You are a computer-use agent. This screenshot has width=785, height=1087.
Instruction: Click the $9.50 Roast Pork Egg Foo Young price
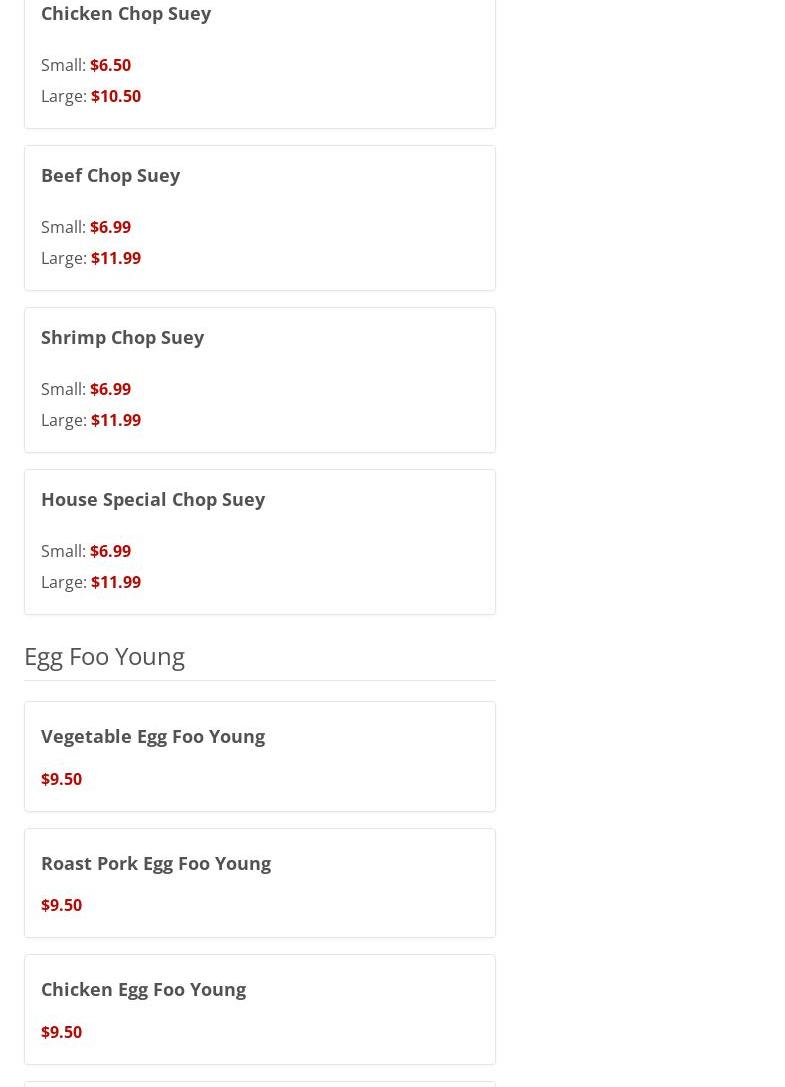(x=61, y=905)
